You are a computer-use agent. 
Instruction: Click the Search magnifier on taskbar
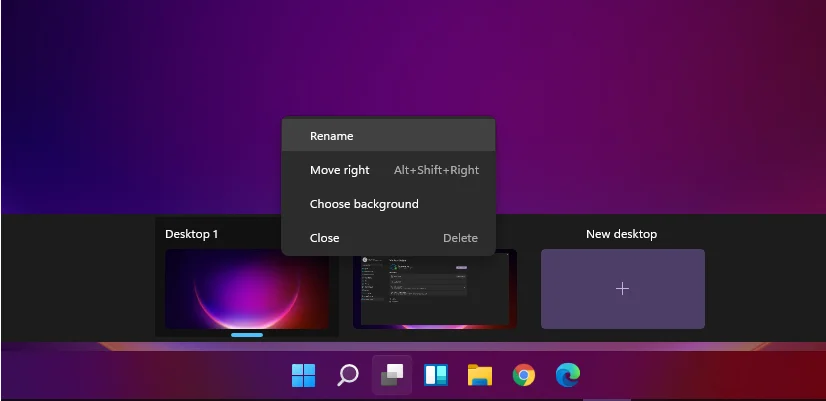(x=348, y=376)
